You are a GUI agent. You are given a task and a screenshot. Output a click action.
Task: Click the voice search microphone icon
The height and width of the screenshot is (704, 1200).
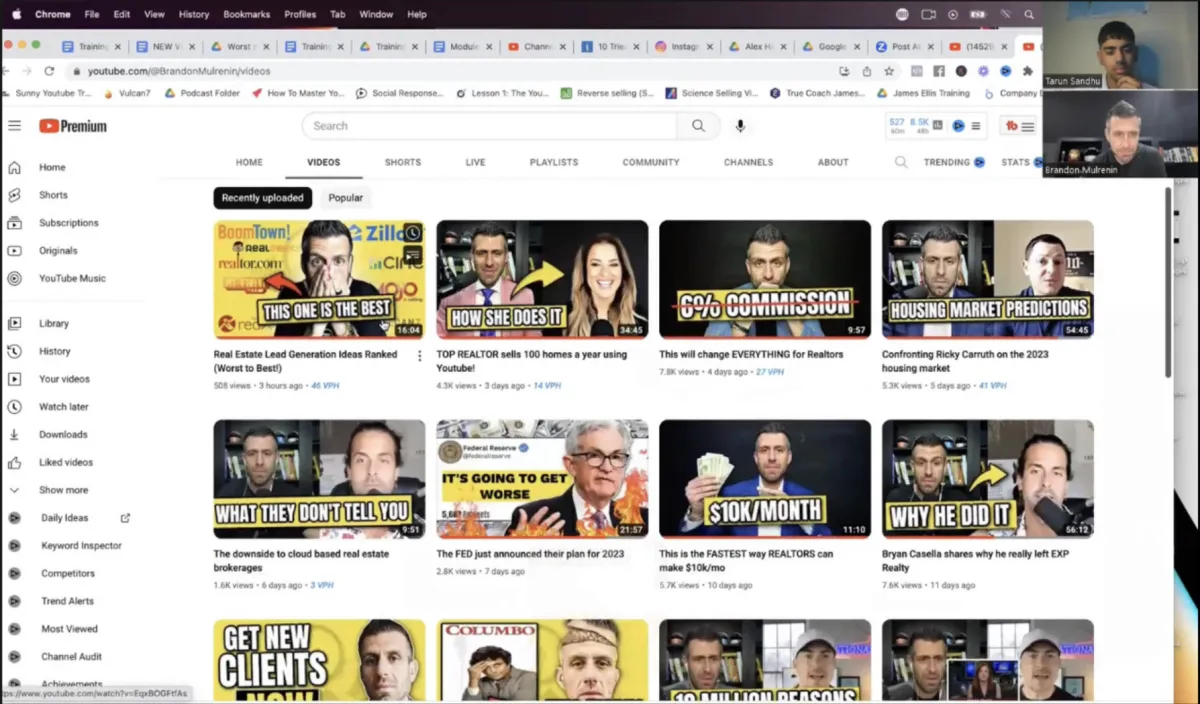pos(740,126)
